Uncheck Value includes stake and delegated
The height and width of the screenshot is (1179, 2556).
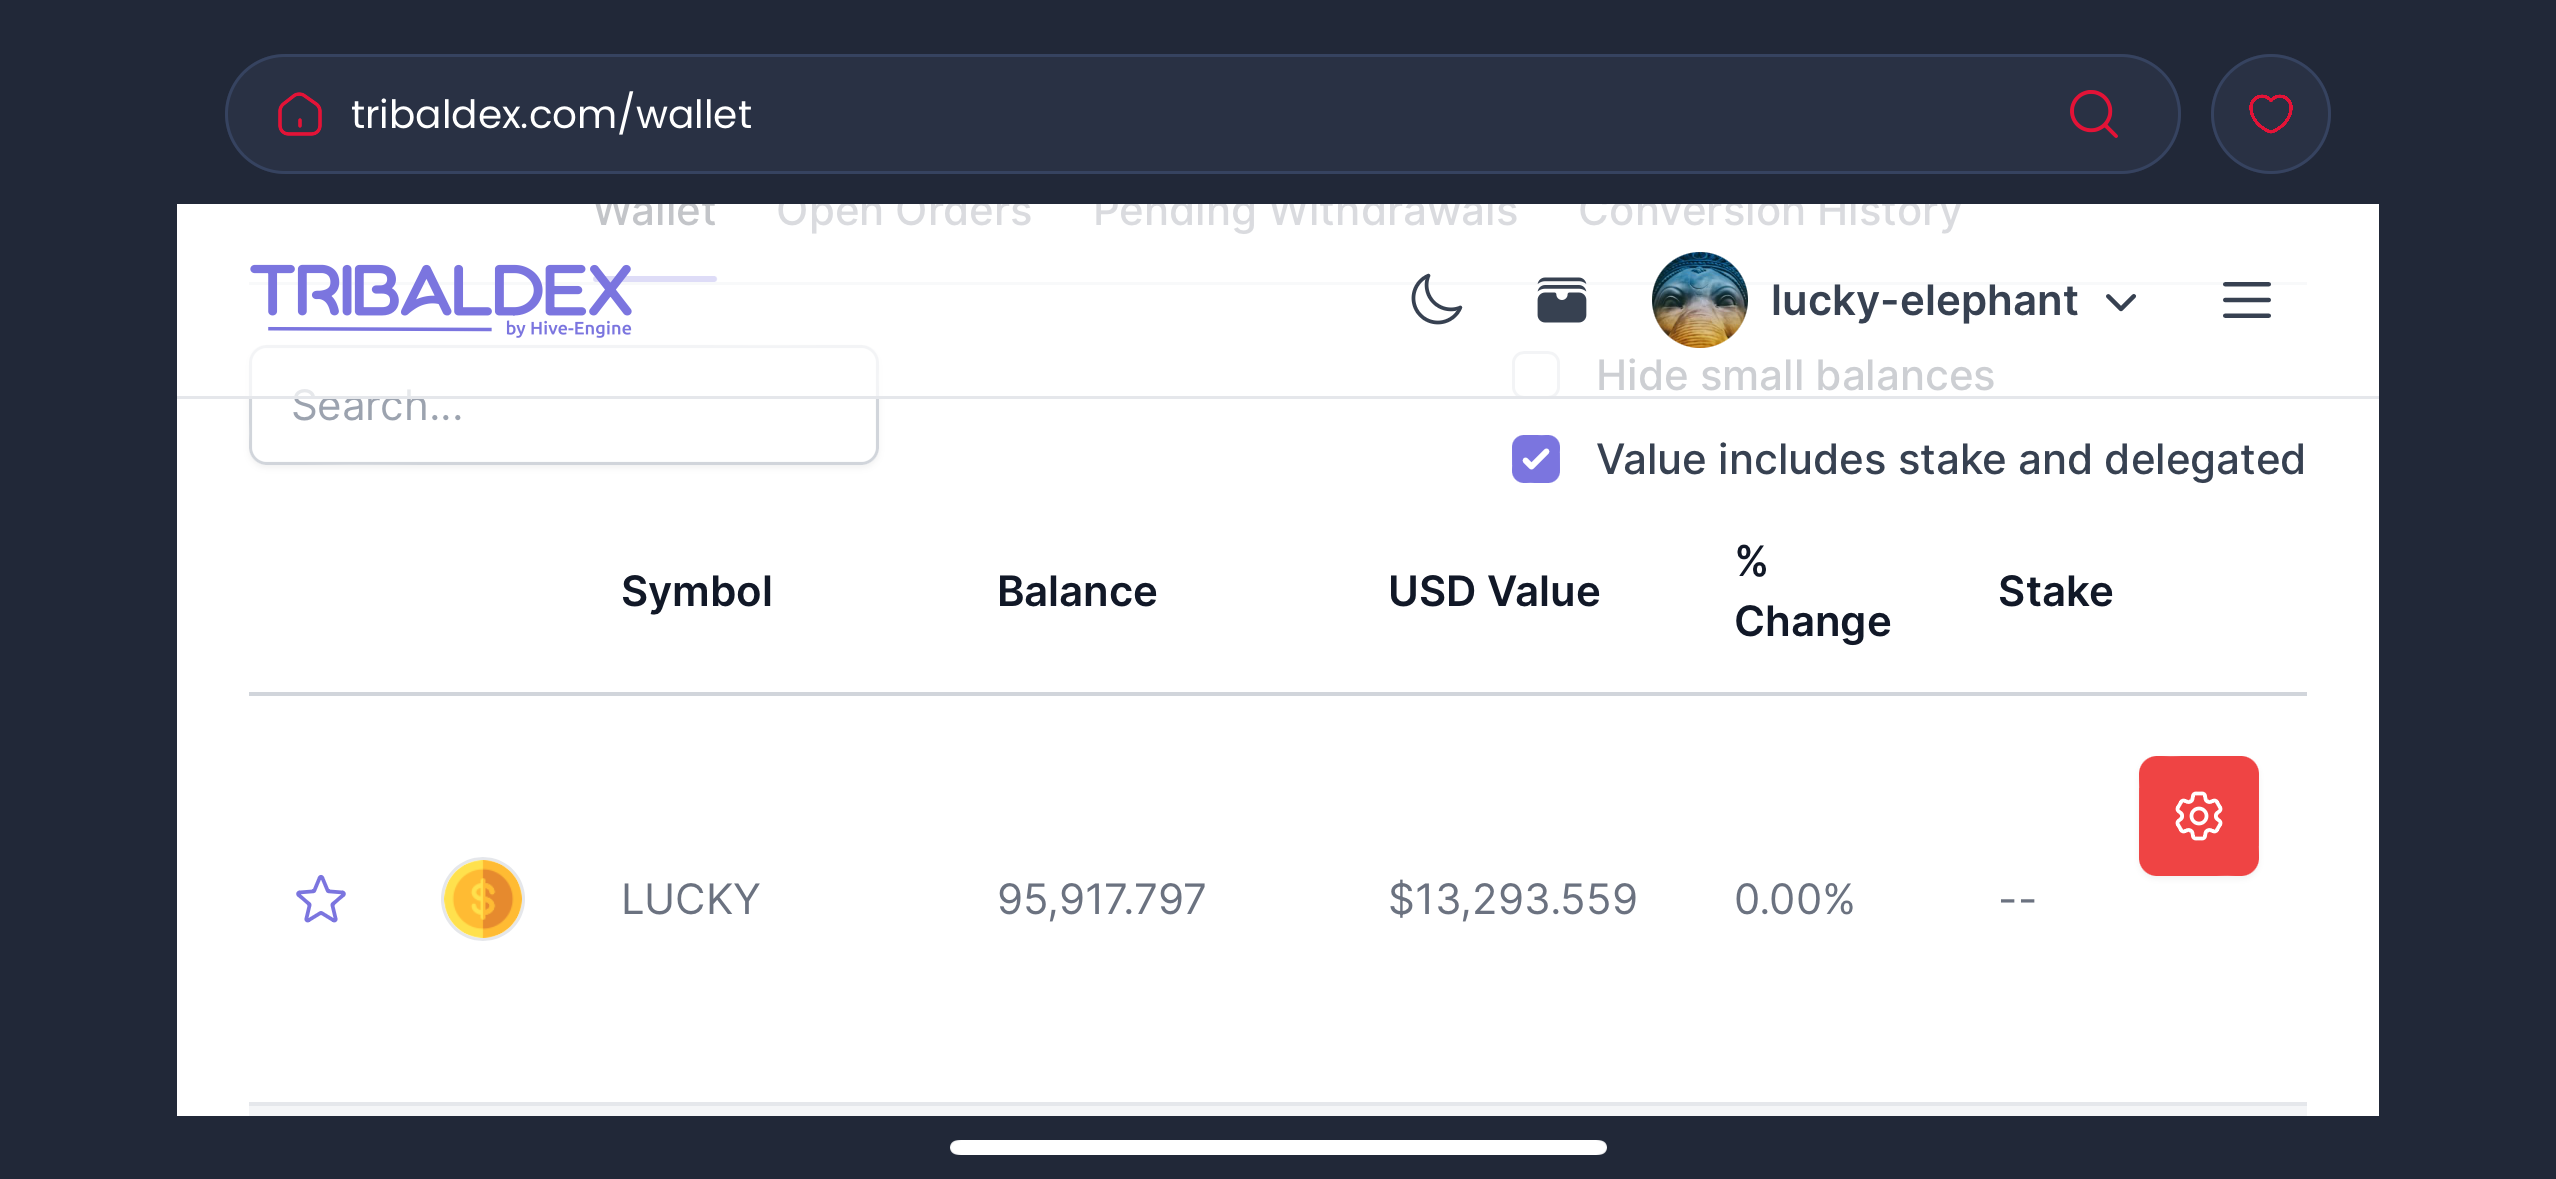1536,459
